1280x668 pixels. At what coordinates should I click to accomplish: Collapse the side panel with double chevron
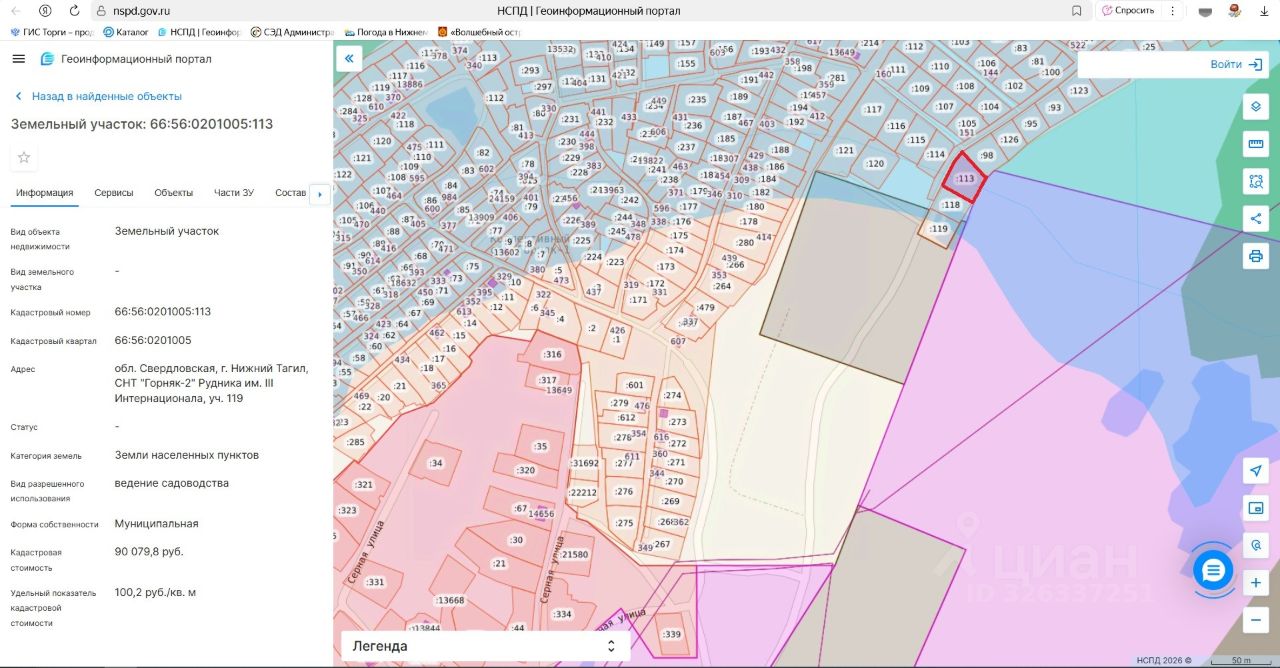349,59
